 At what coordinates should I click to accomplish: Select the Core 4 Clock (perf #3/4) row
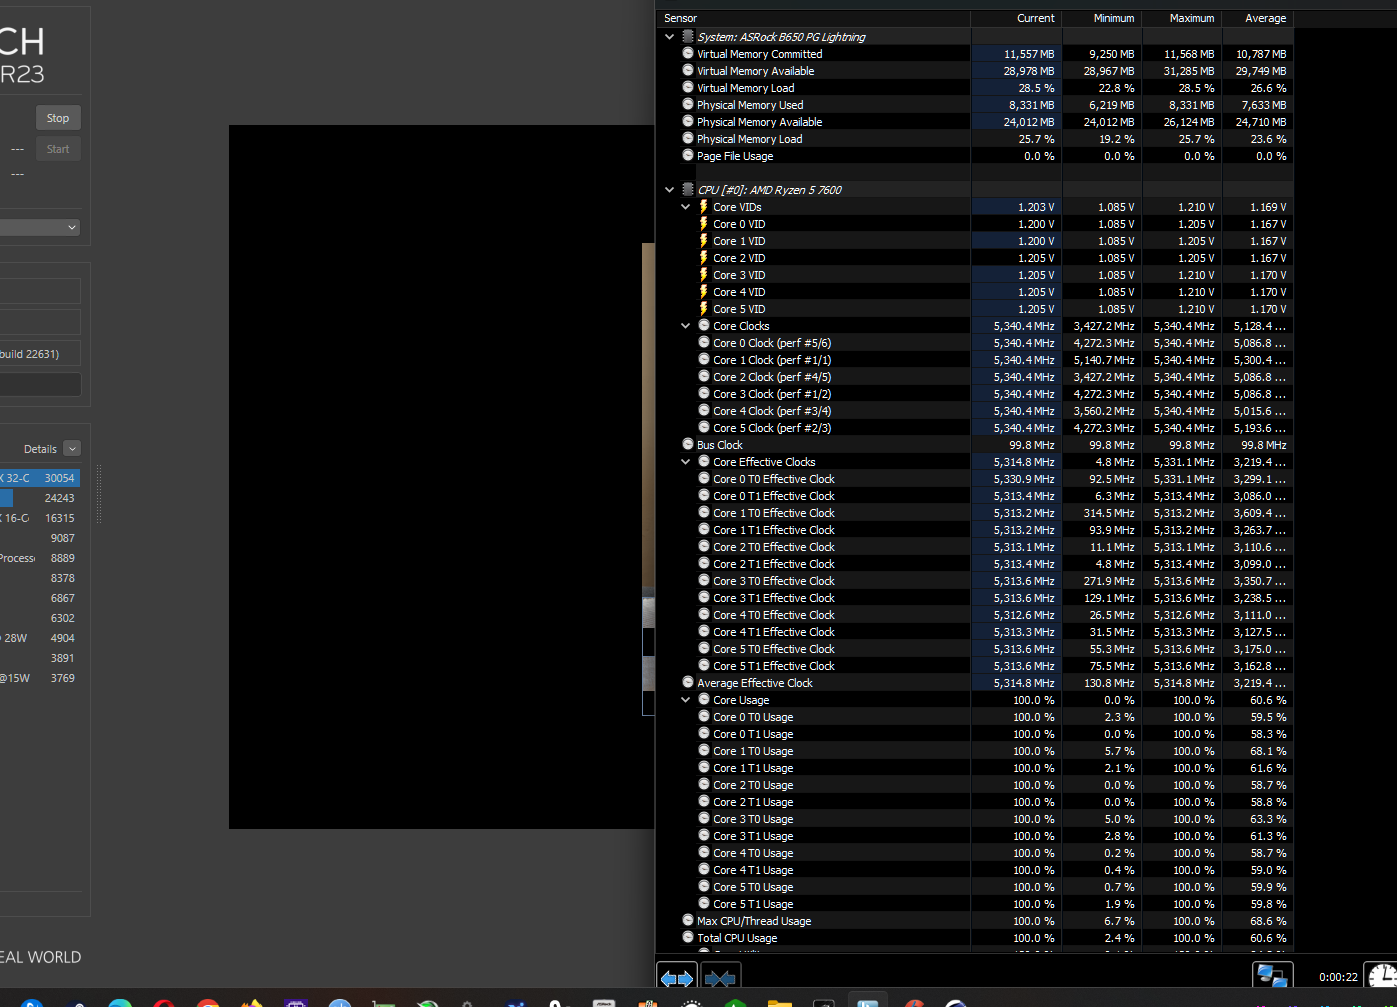[x=976, y=411]
